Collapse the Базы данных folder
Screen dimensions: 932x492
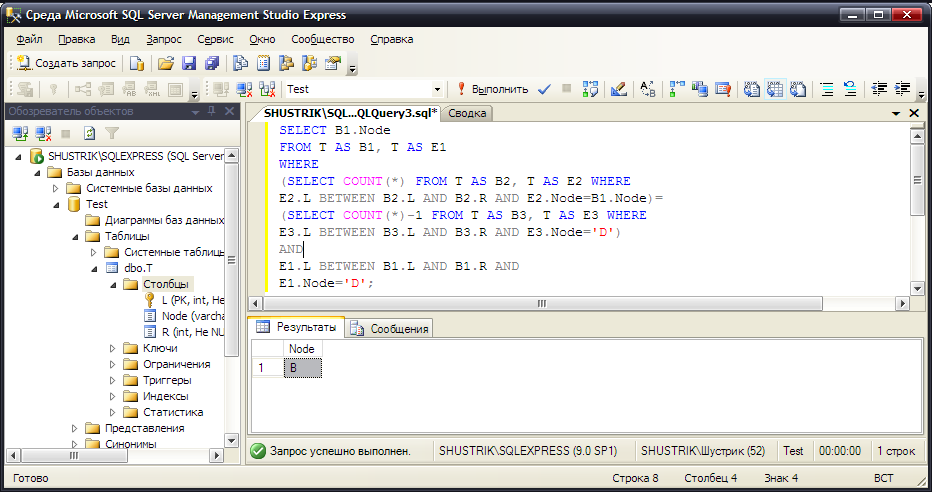point(37,173)
